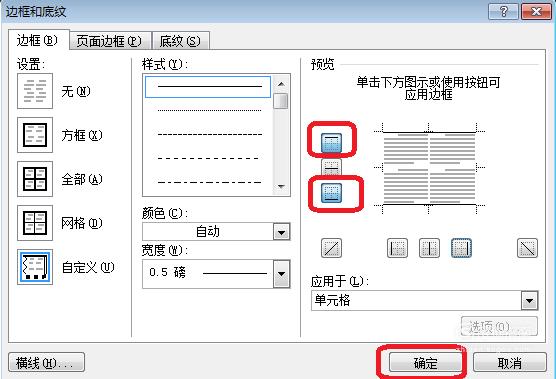Screen dimensions: 556x379
Task: Select the 自定义 (Custom) border setting icon
Action: (35, 267)
